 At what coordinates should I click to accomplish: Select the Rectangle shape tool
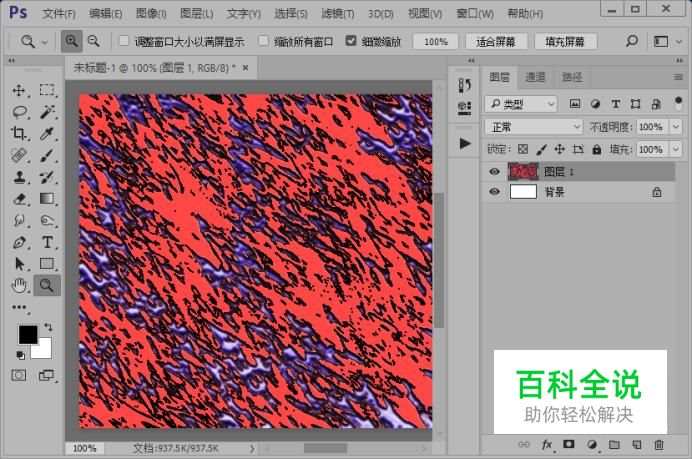47,263
